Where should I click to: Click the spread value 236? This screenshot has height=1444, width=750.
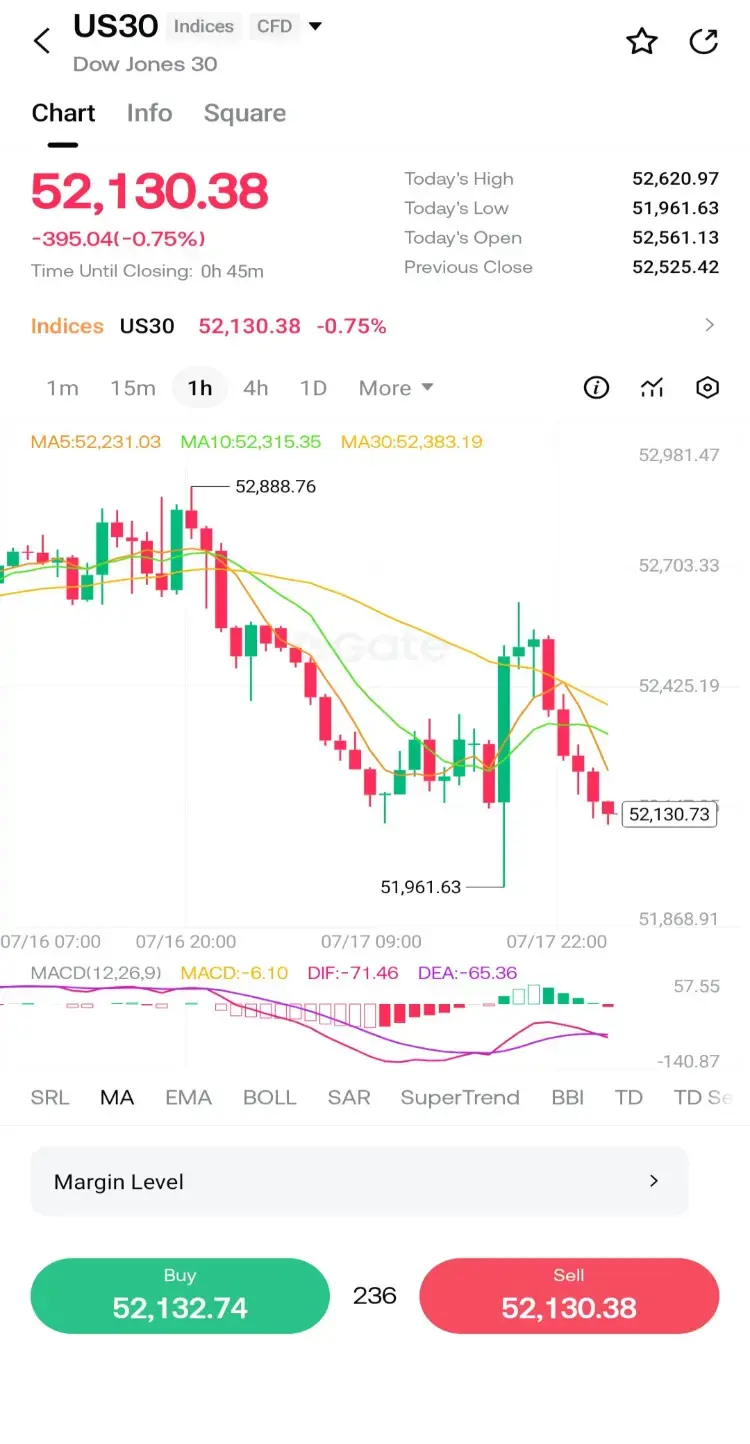click(375, 1296)
